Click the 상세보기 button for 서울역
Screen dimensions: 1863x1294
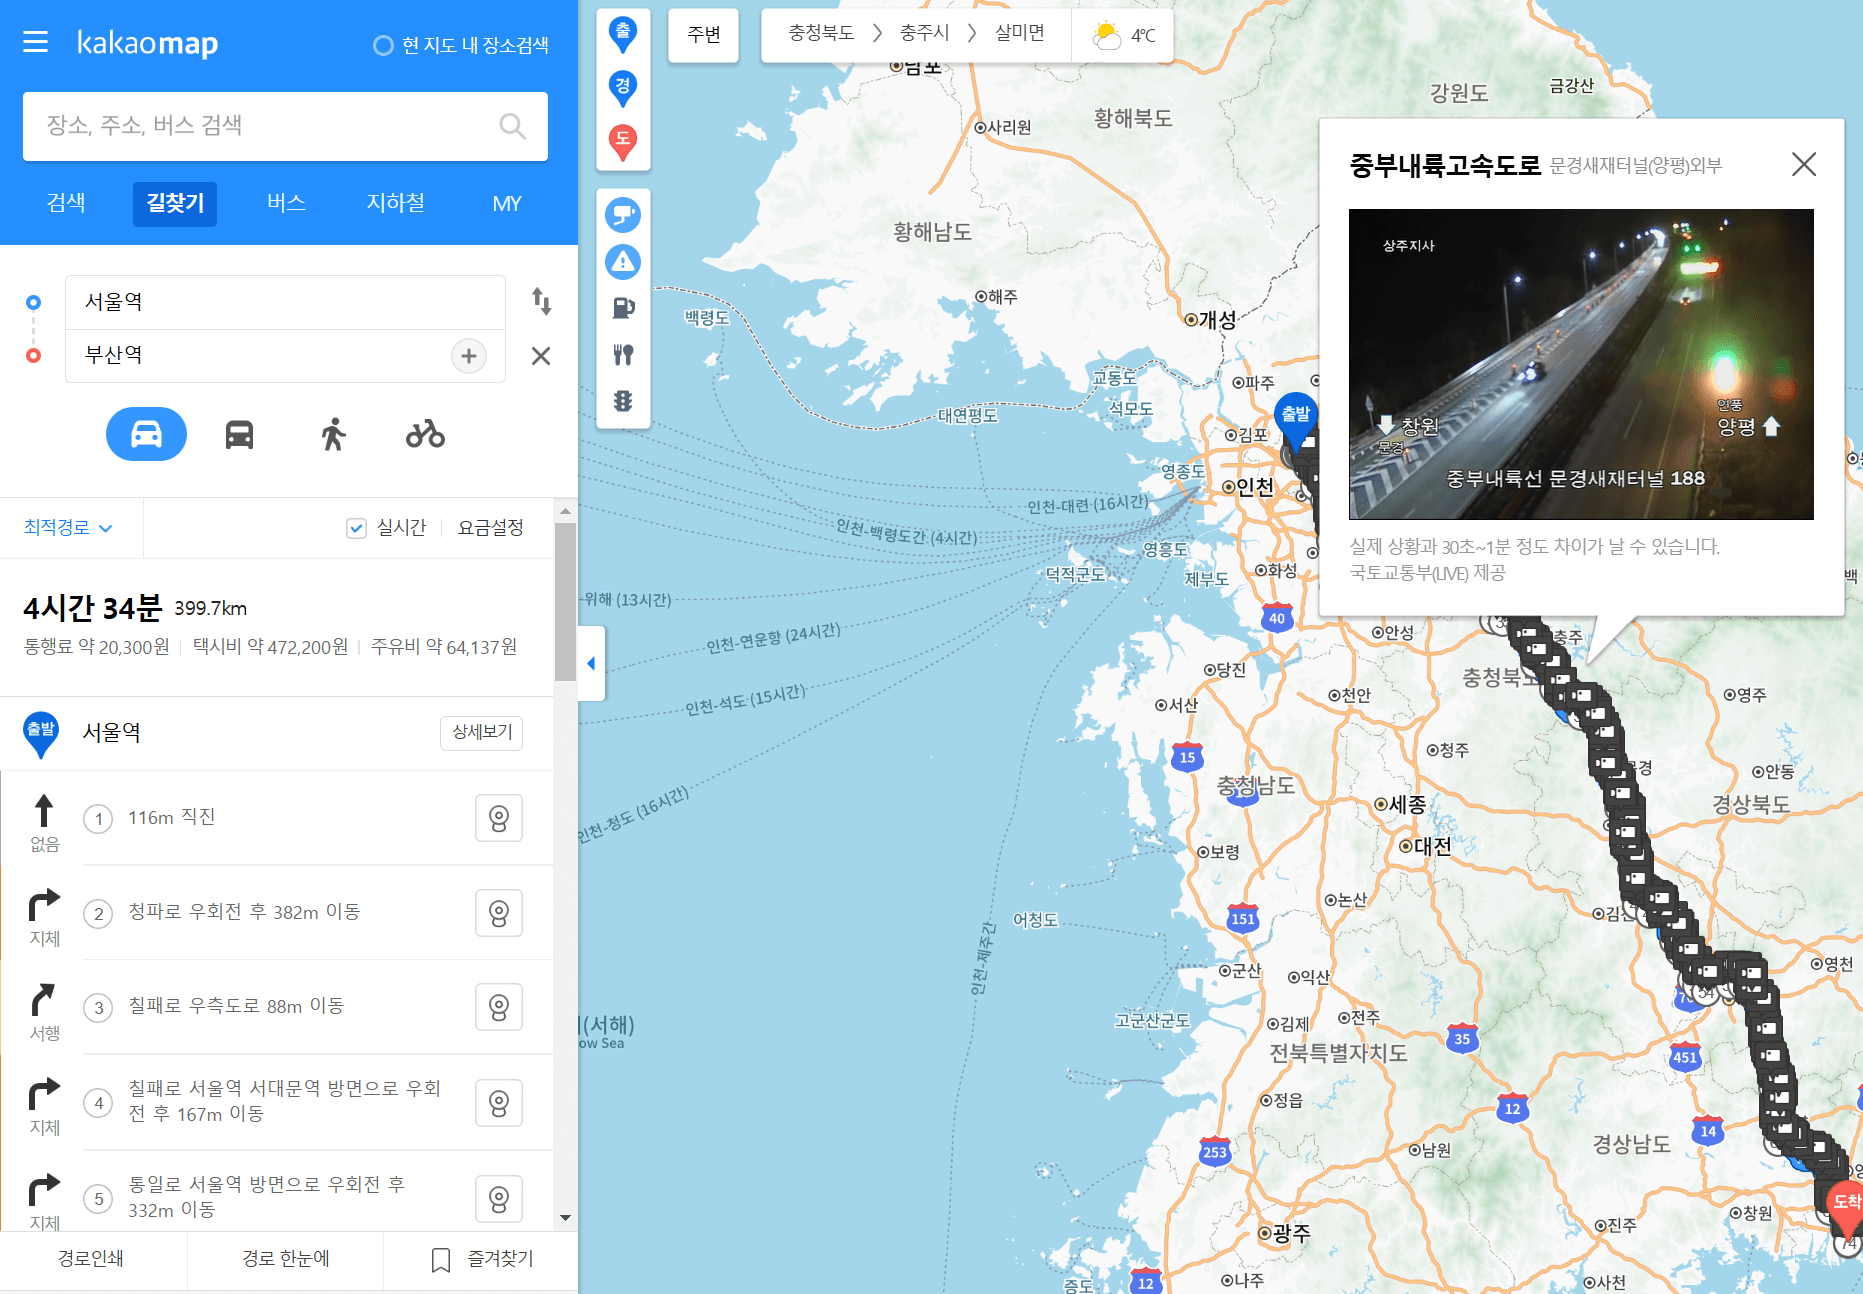(481, 733)
